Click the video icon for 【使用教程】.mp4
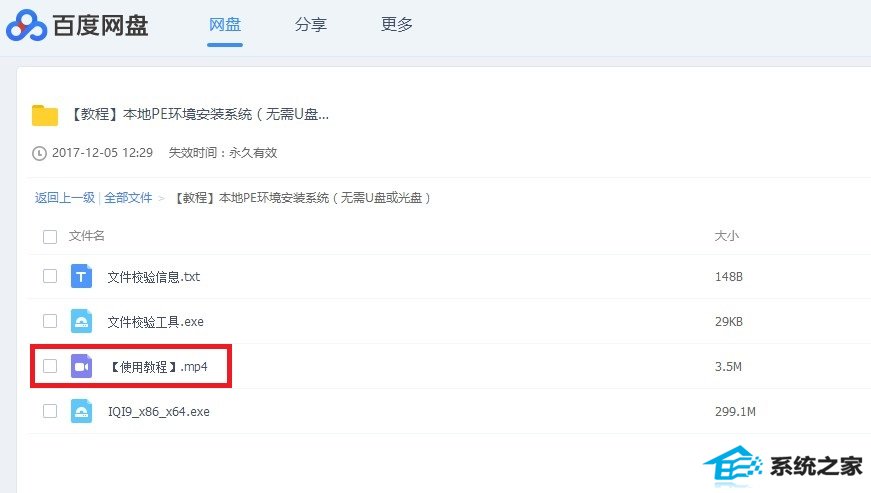Viewport: 871px width, 493px height. (81, 366)
